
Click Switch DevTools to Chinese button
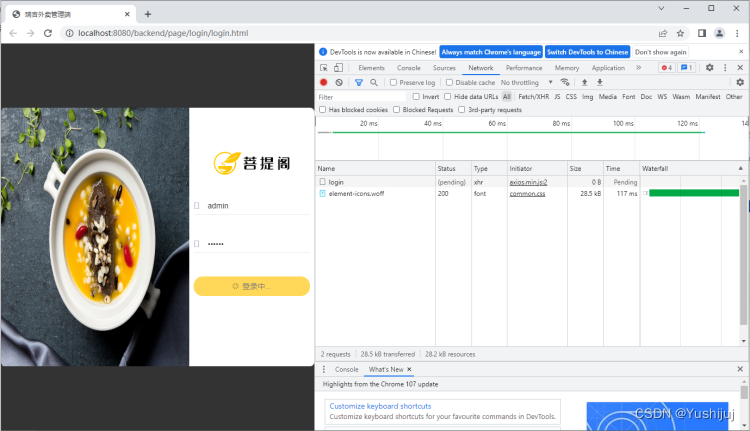587,52
